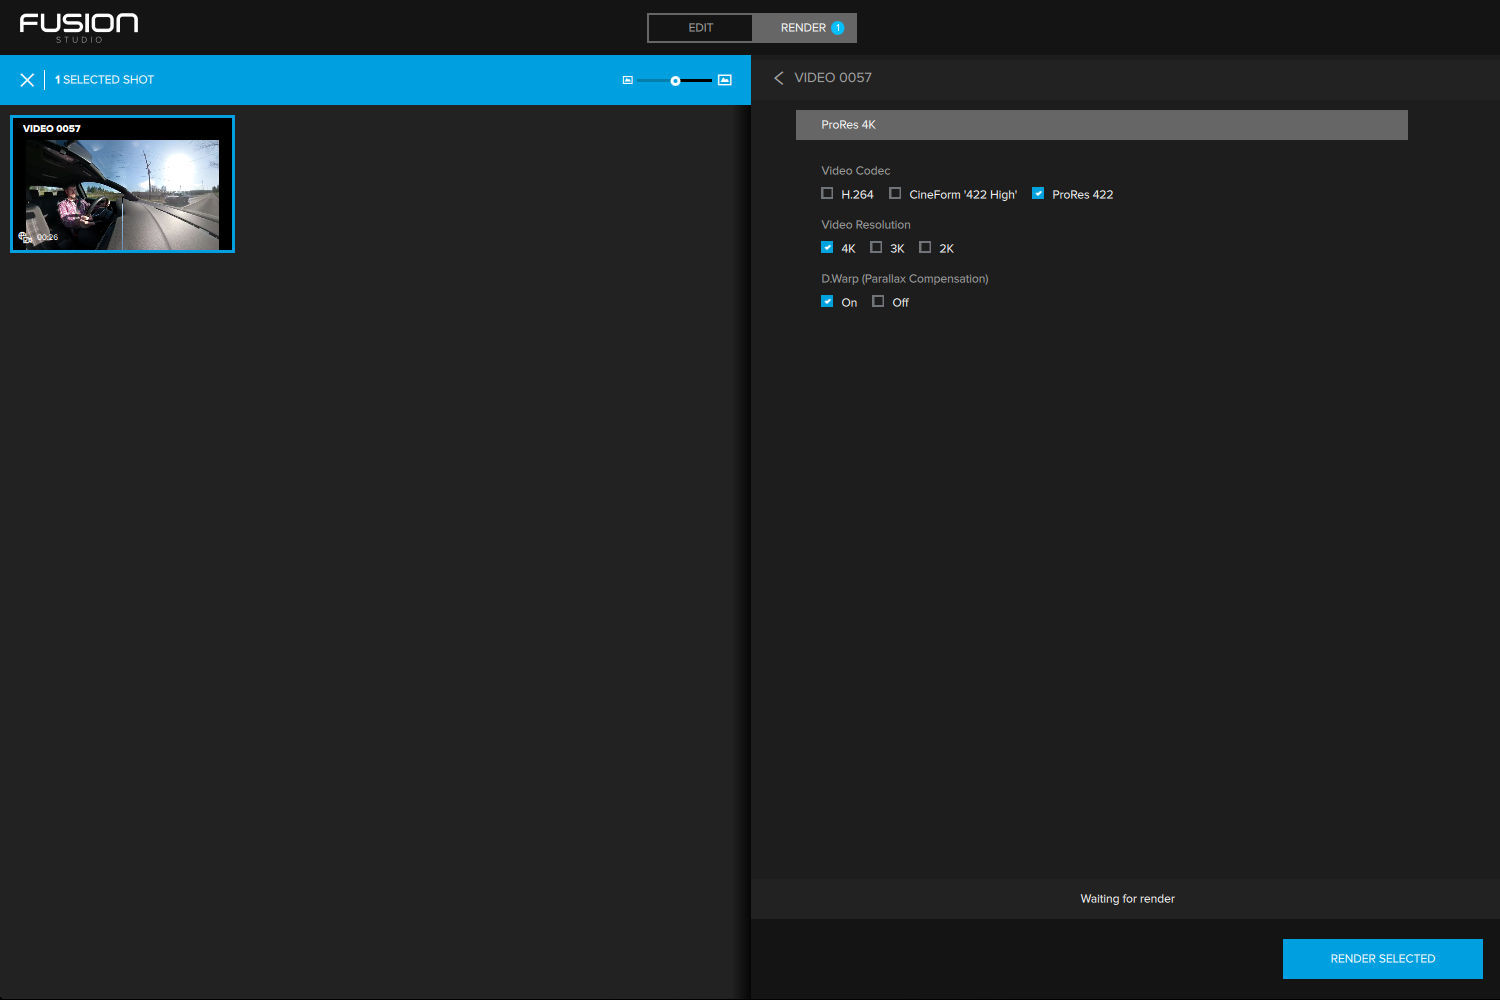Click the 'Video Resolution' section label
Image resolution: width=1500 pixels, height=1000 pixels.
point(866,225)
